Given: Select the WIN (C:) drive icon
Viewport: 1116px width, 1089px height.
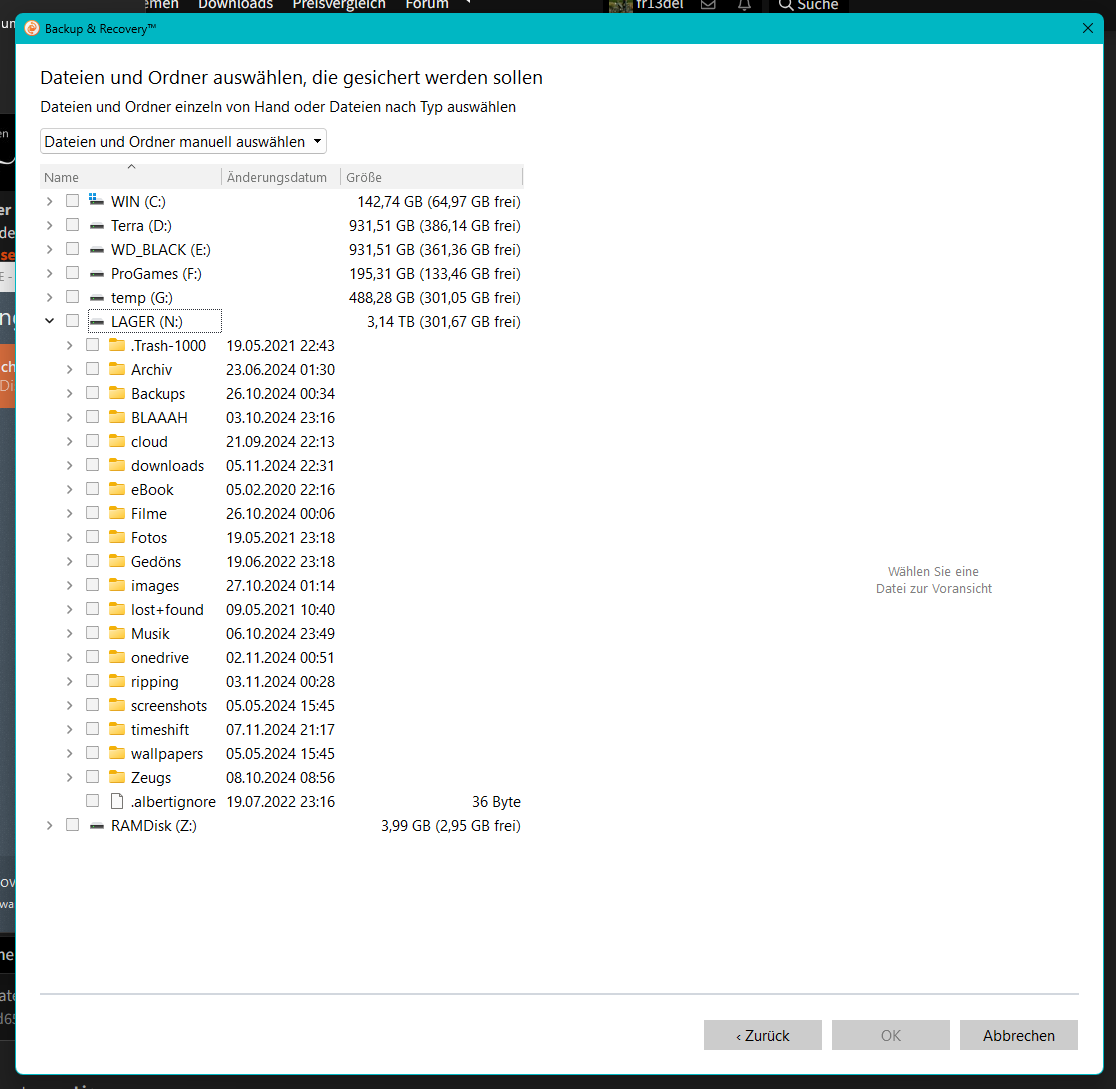Looking at the screenshot, I should tap(97, 201).
